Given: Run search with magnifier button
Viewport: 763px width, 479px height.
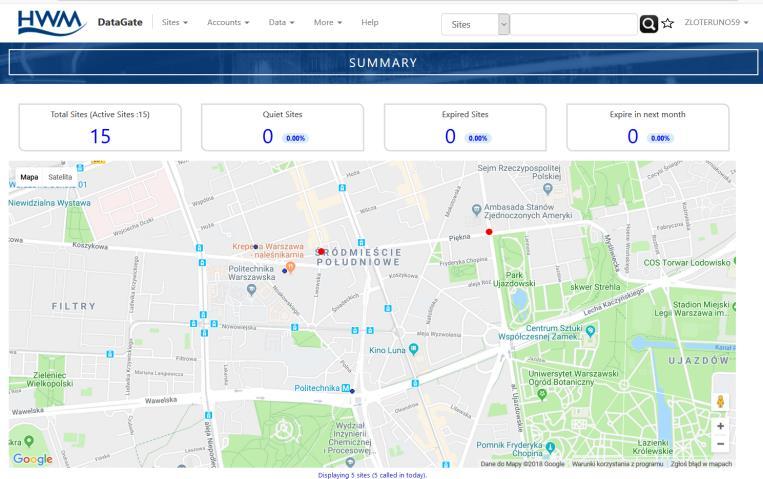Looking at the screenshot, I should click(649, 24).
